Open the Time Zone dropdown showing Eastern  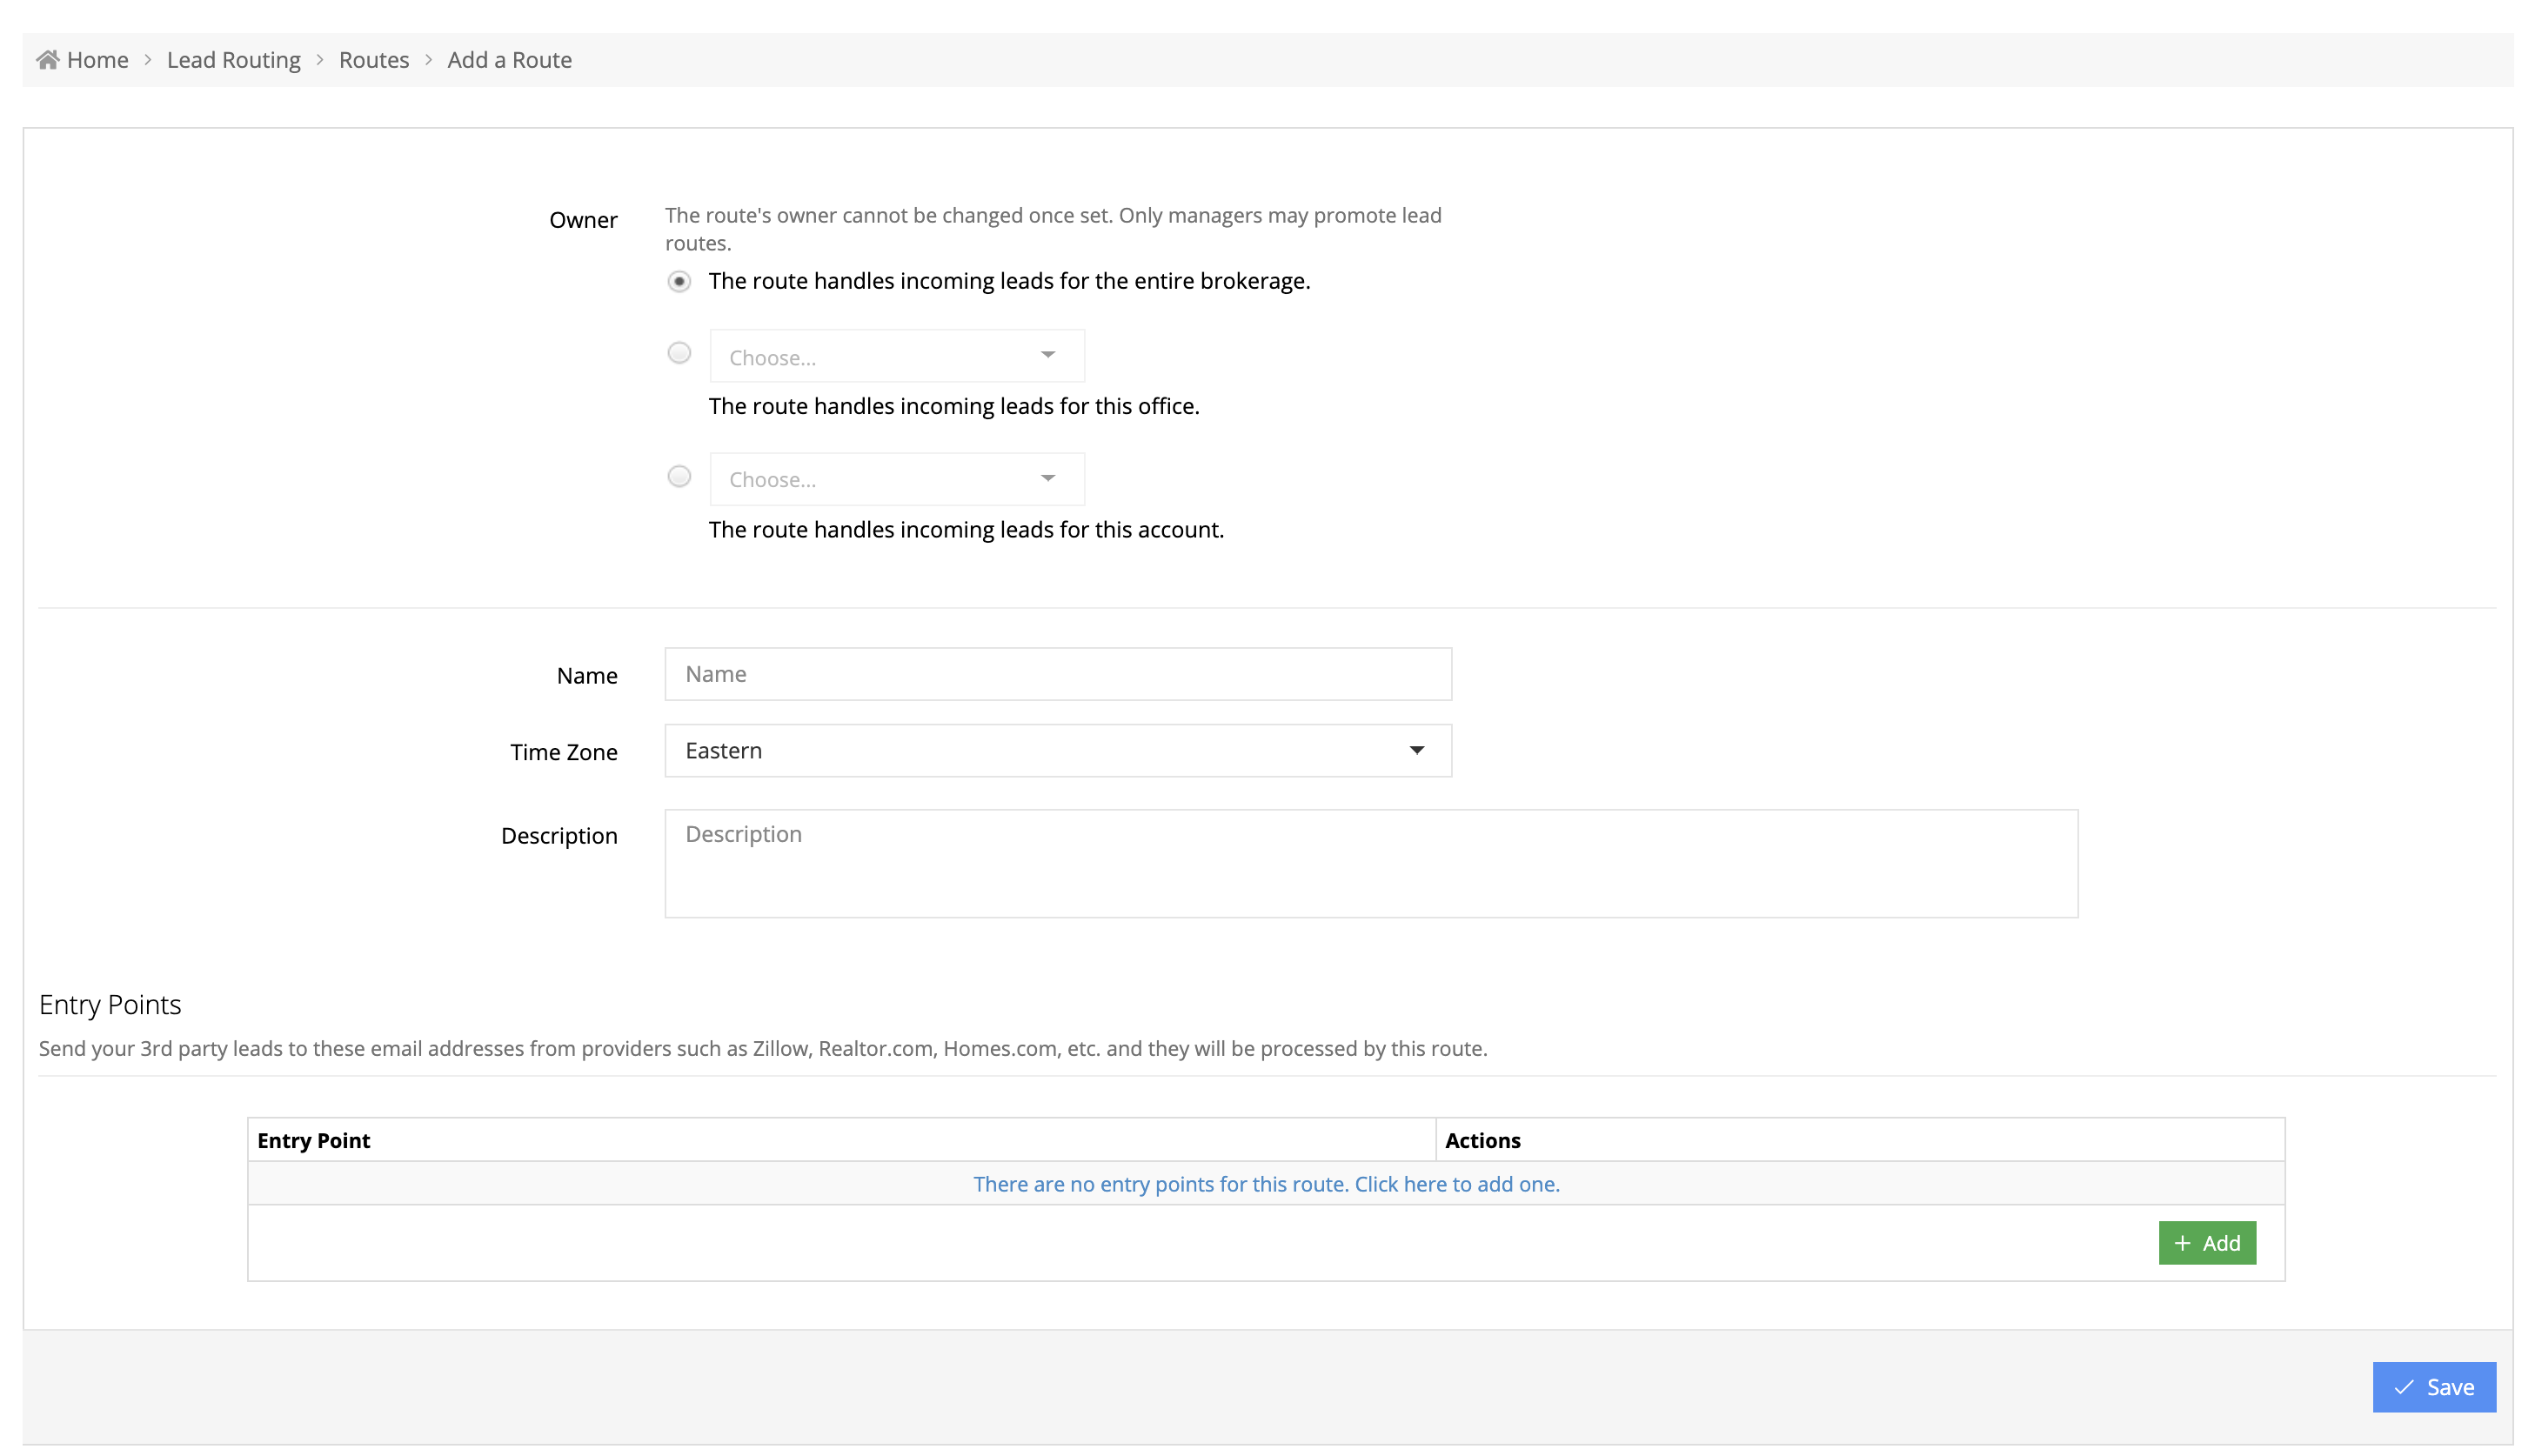coord(1057,750)
